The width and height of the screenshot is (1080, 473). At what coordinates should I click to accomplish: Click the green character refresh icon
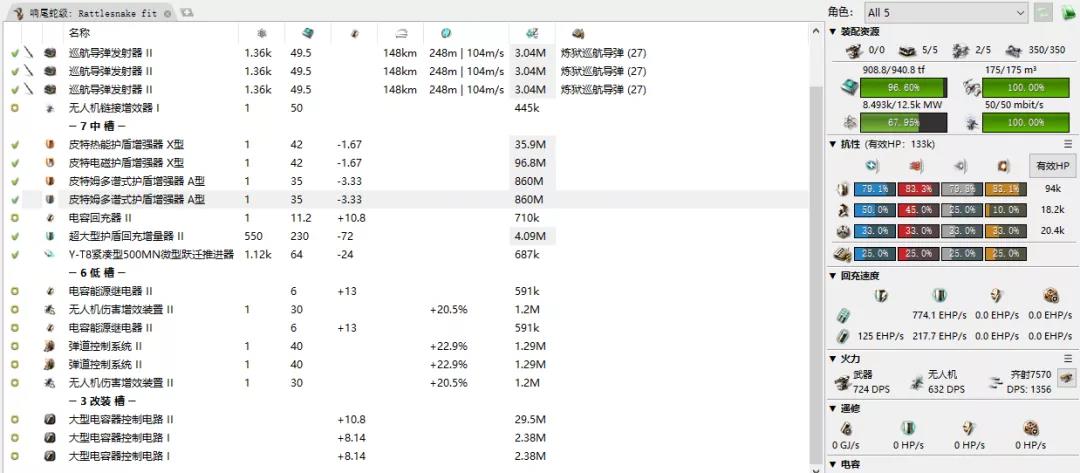pos(1044,12)
